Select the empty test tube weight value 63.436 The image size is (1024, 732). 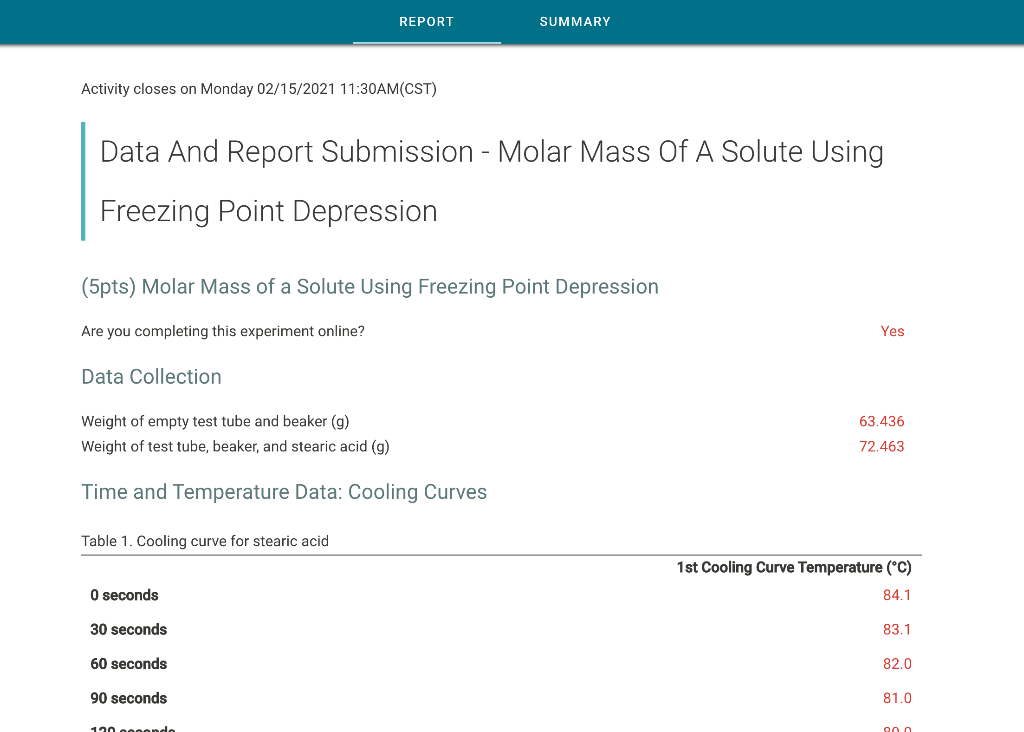click(x=882, y=421)
